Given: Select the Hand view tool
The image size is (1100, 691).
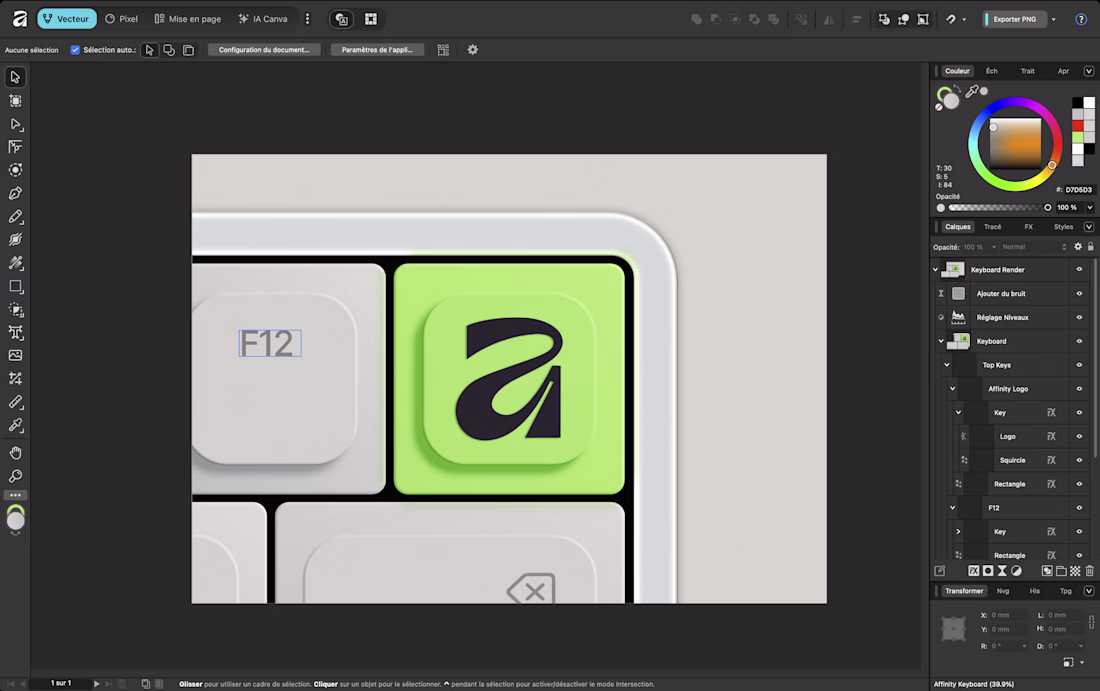Looking at the screenshot, I should [x=15, y=452].
